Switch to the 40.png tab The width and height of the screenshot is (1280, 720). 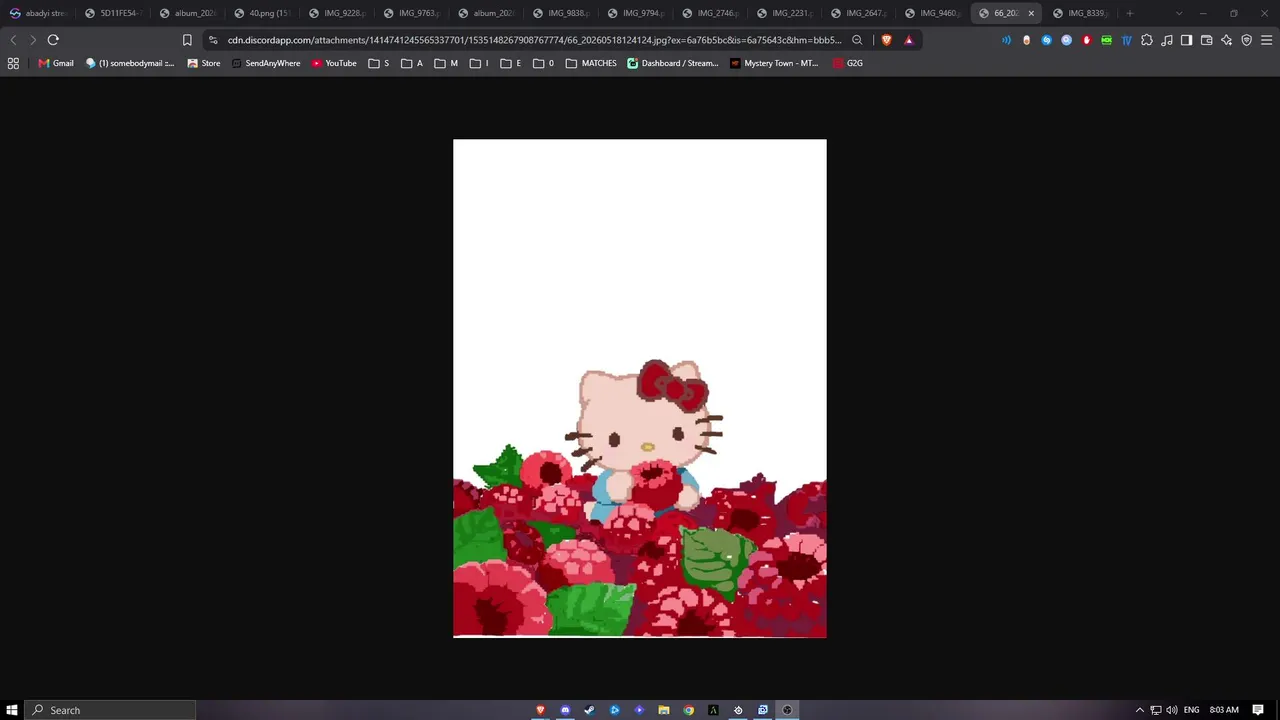[262, 13]
